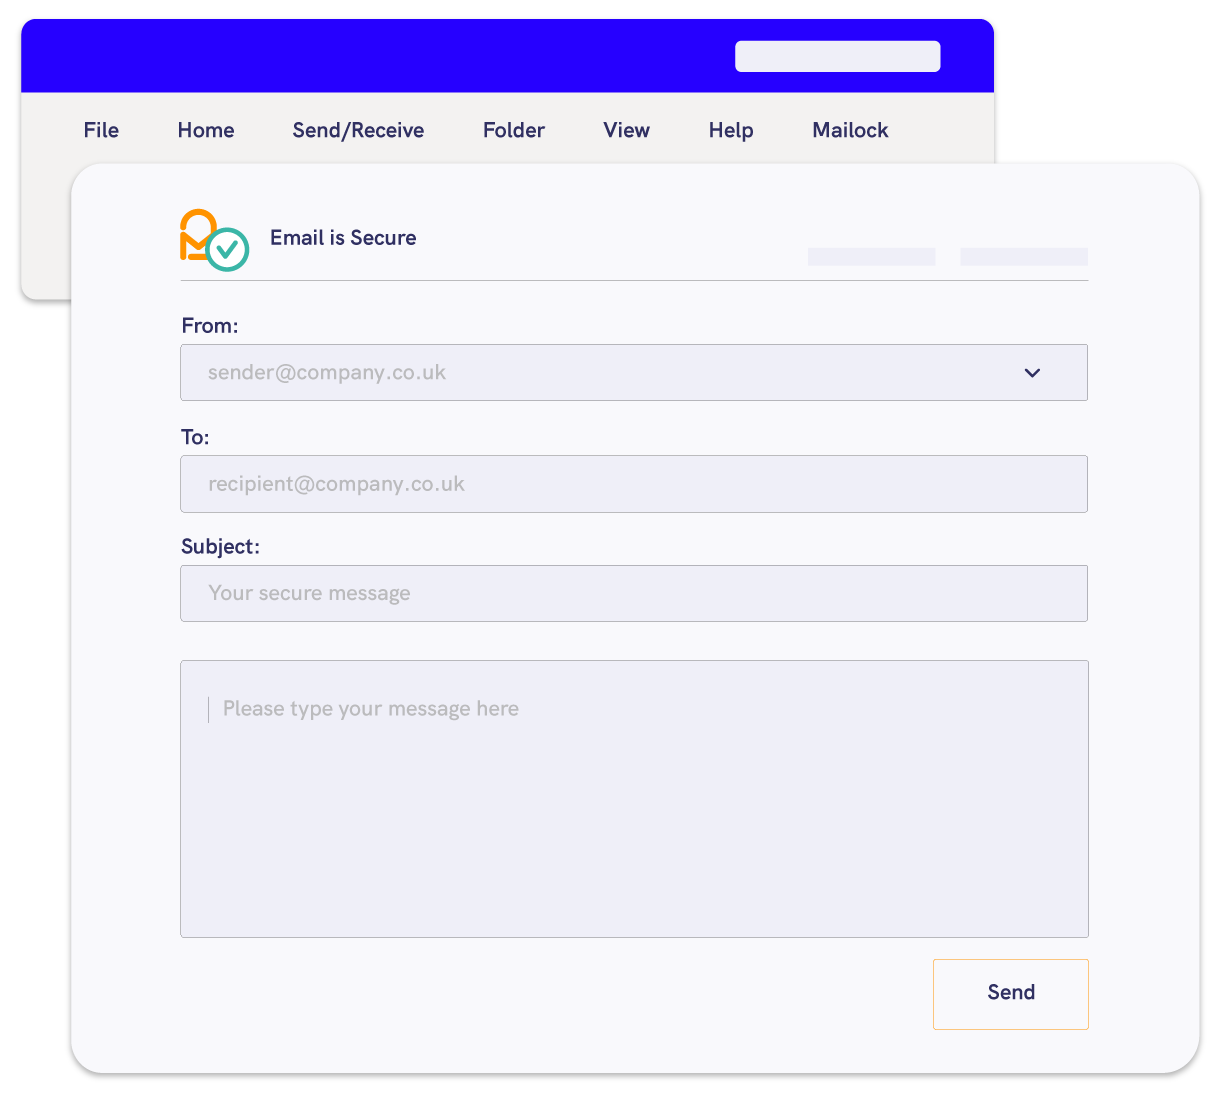Open the Send/Receive menu
The width and height of the screenshot is (1231, 1106).
pyautogui.click(x=357, y=130)
